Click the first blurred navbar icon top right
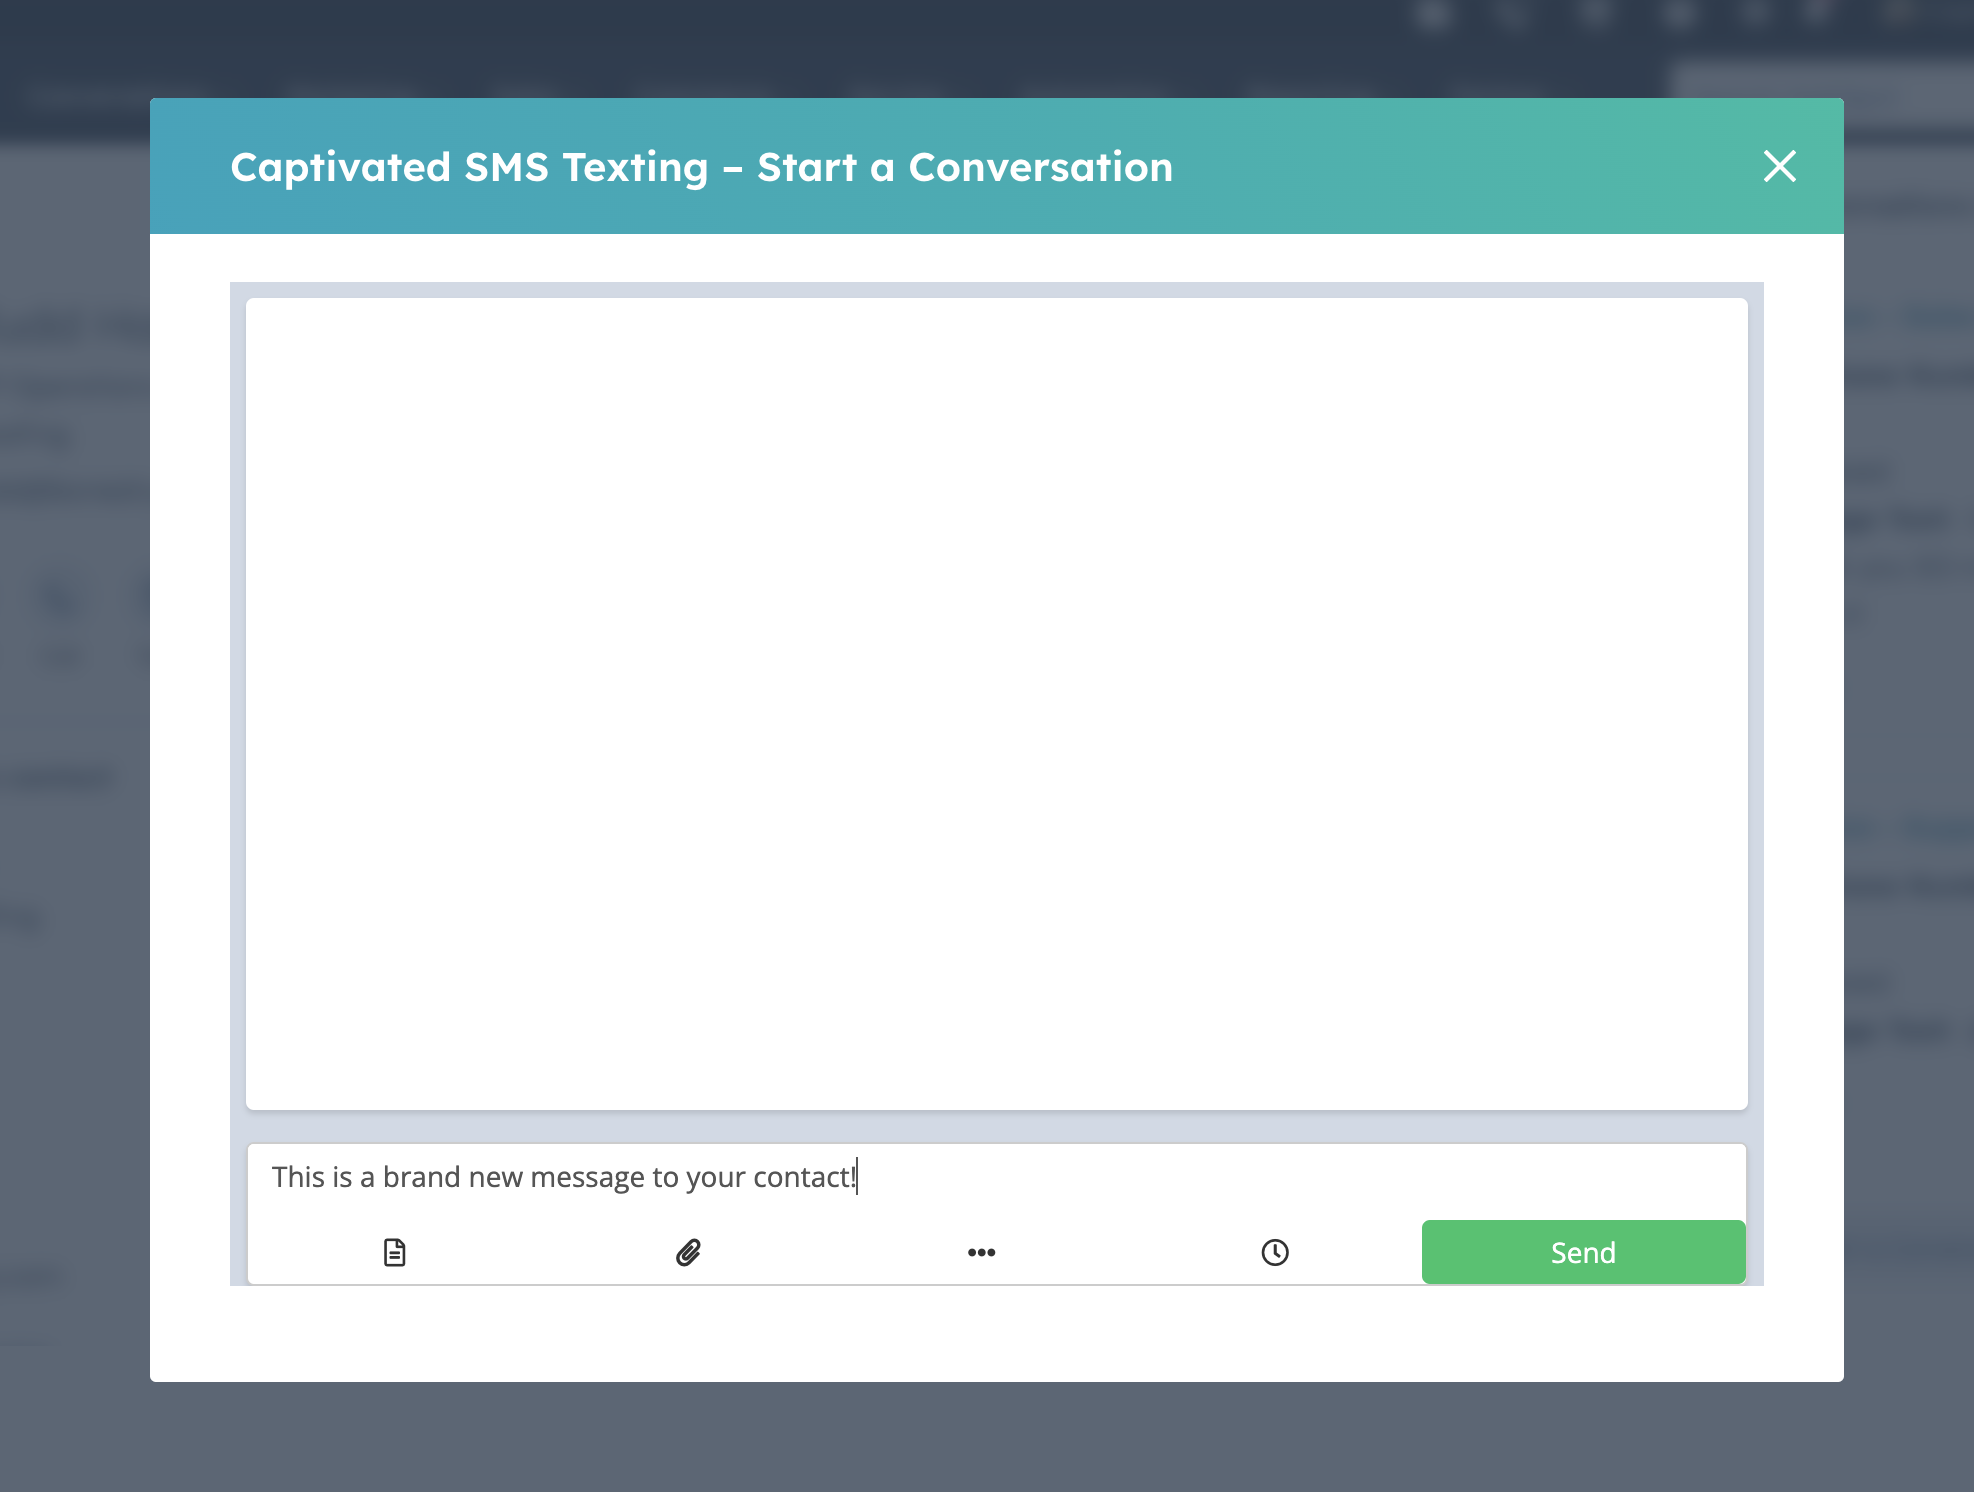The width and height of the screenshot is (1974, 1492). click(1435, 15)
